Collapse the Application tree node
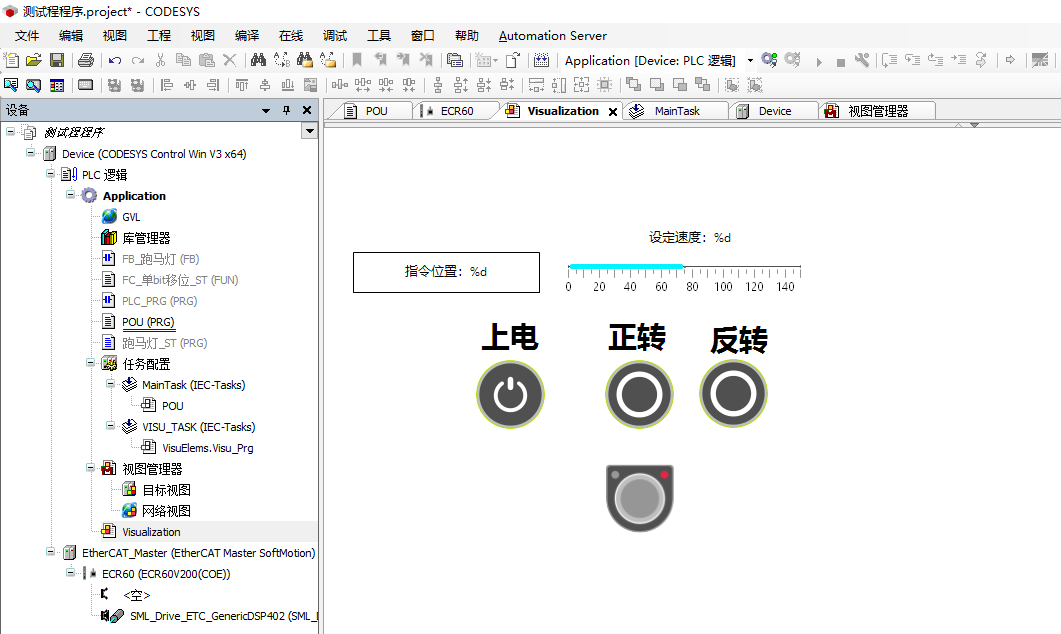1061x634 pixels. click(70, 195)
